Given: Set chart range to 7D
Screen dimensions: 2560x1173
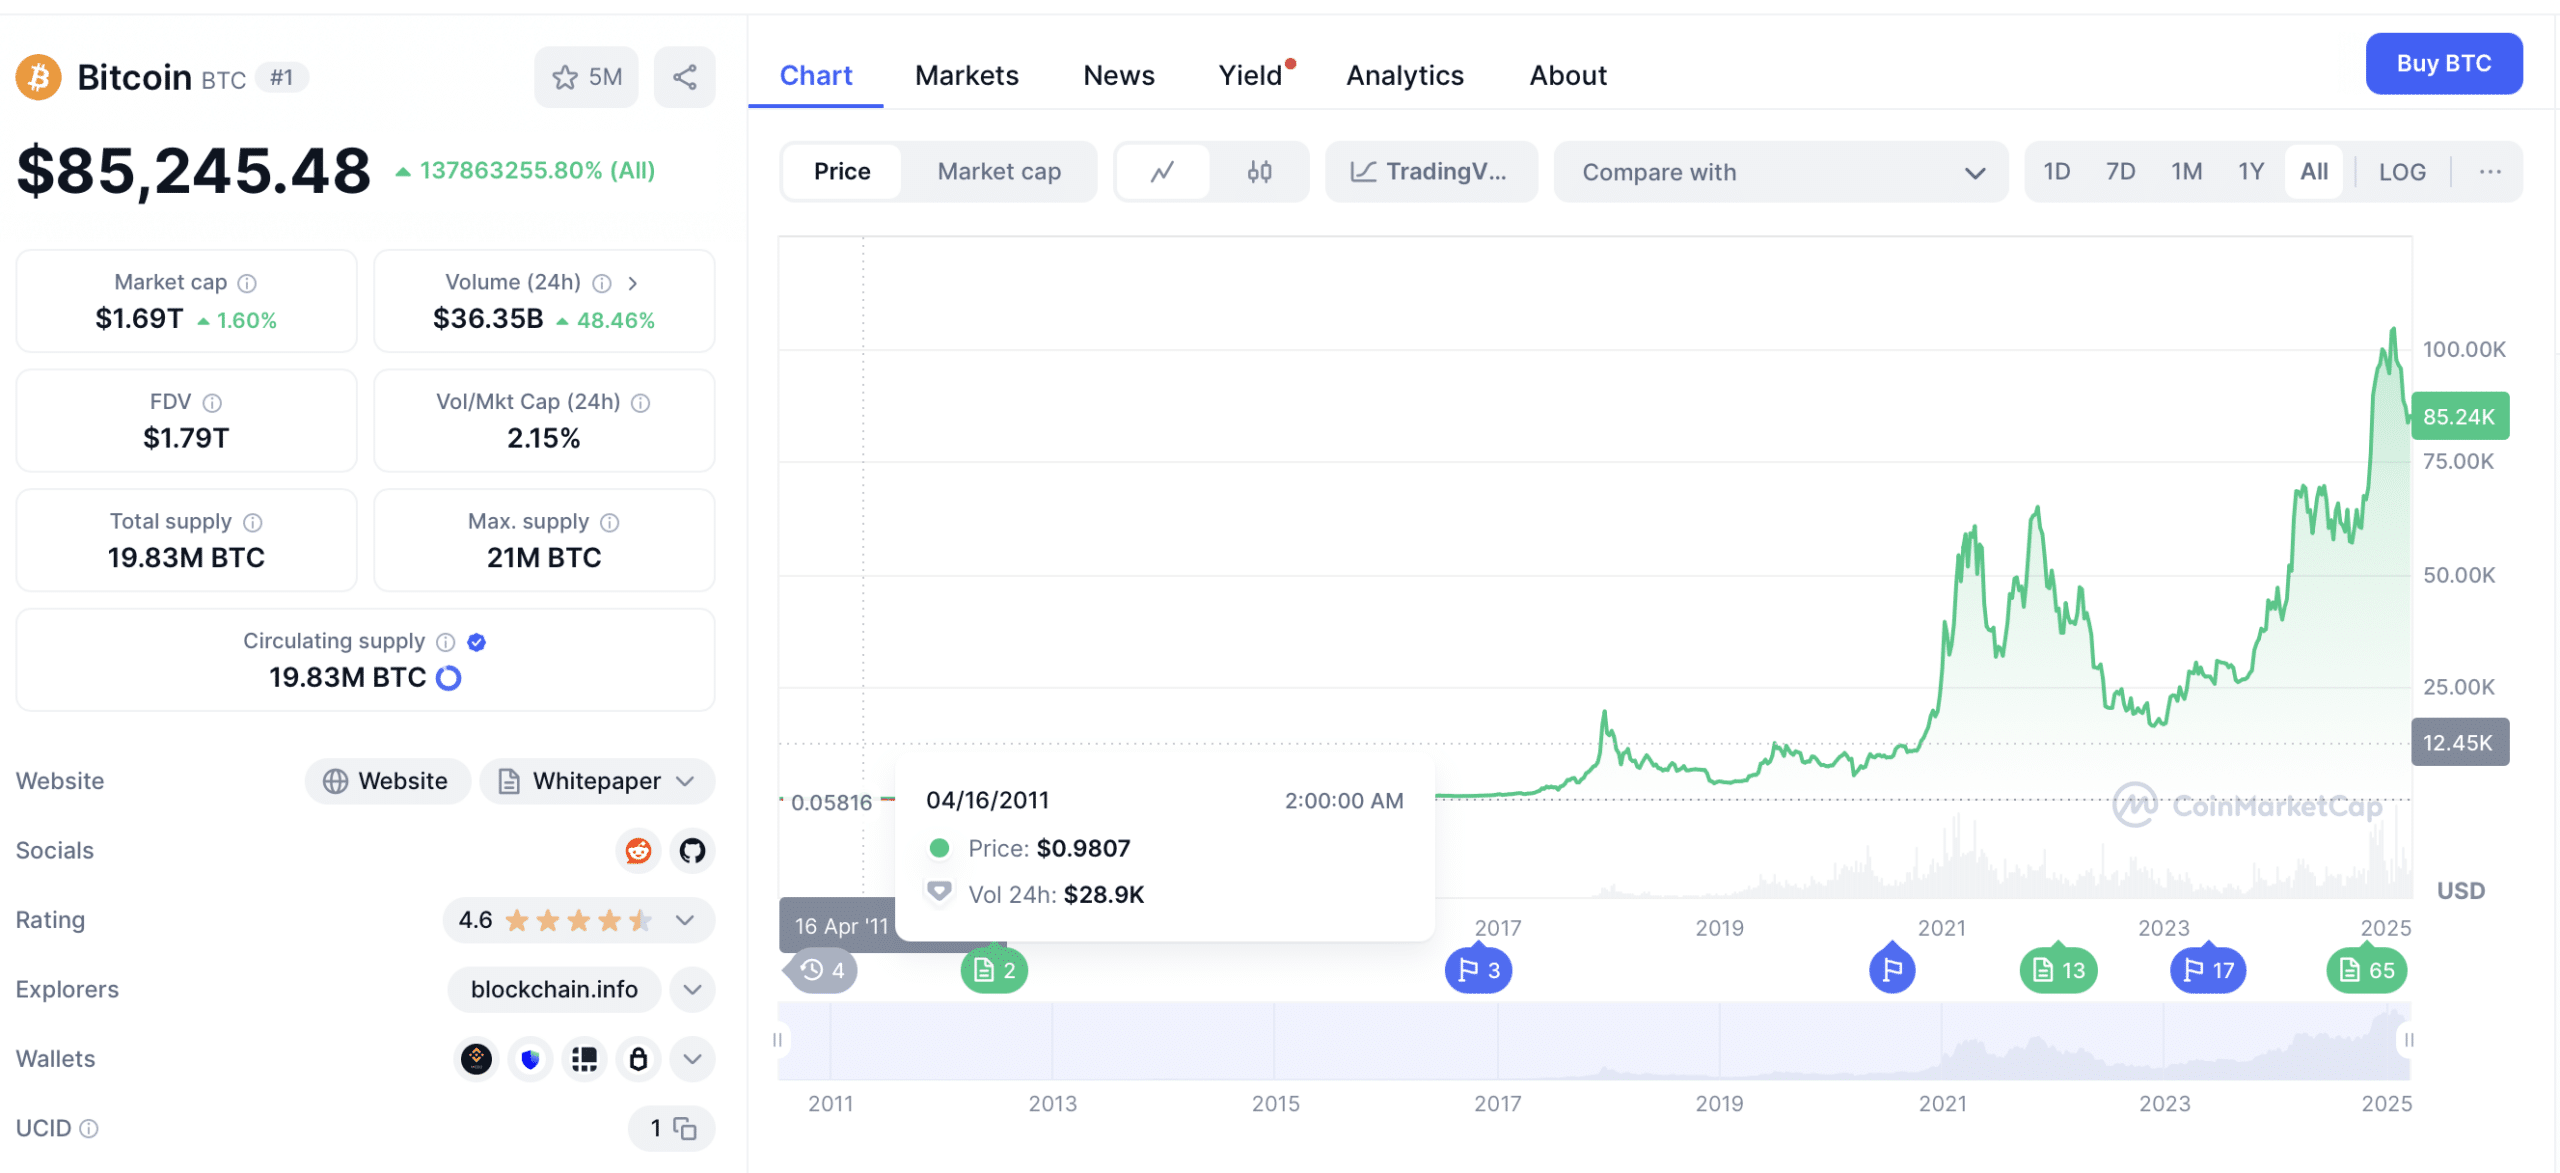Looking at the screenshot, I should tap(2120, 172).
